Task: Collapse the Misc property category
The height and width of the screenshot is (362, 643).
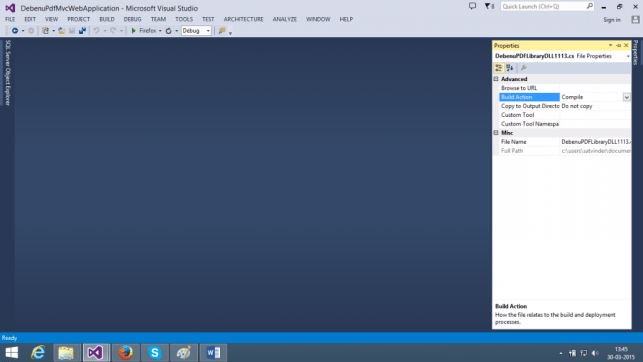Action: [x=496, y=133]
